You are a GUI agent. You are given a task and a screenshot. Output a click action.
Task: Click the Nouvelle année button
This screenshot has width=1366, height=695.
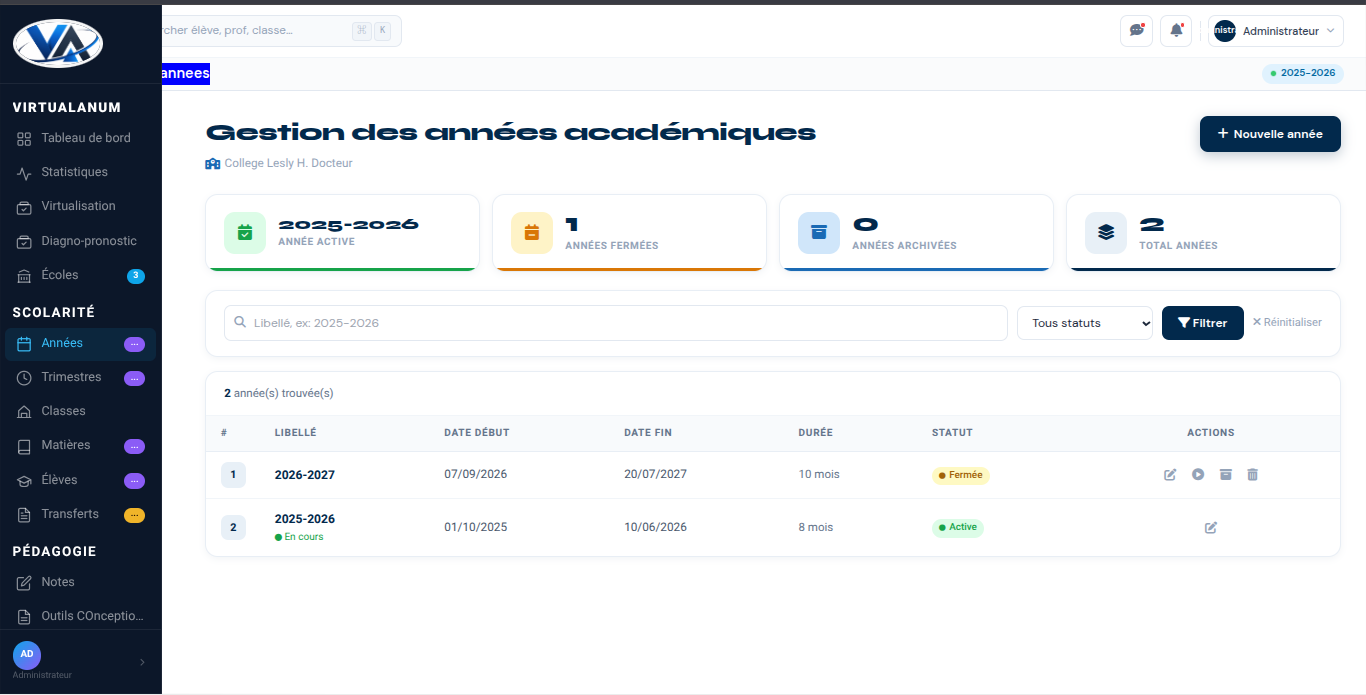click(1270, 134)
